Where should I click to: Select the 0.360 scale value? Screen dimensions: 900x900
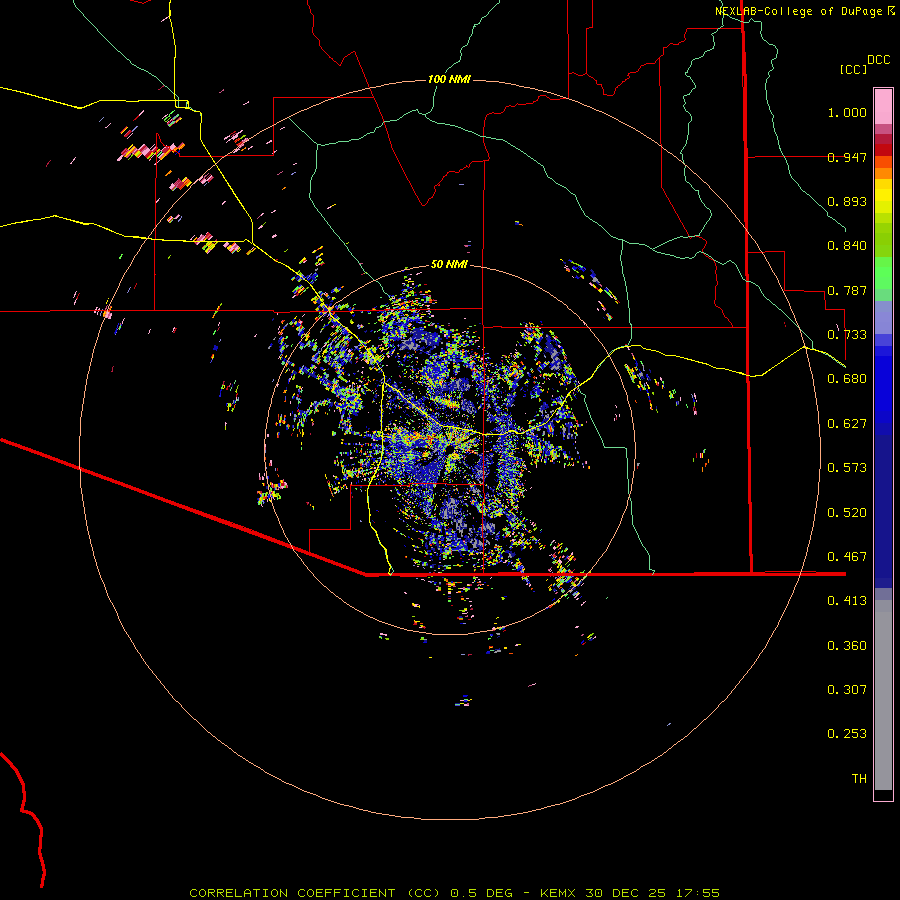[847, 646]
